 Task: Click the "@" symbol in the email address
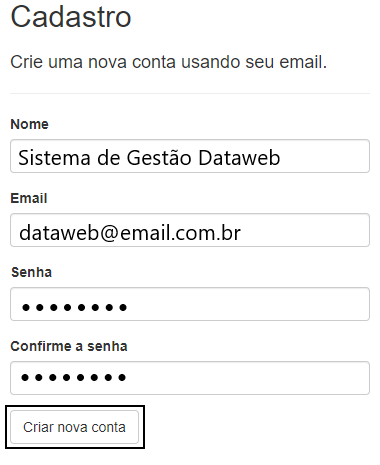coord(109,233)
